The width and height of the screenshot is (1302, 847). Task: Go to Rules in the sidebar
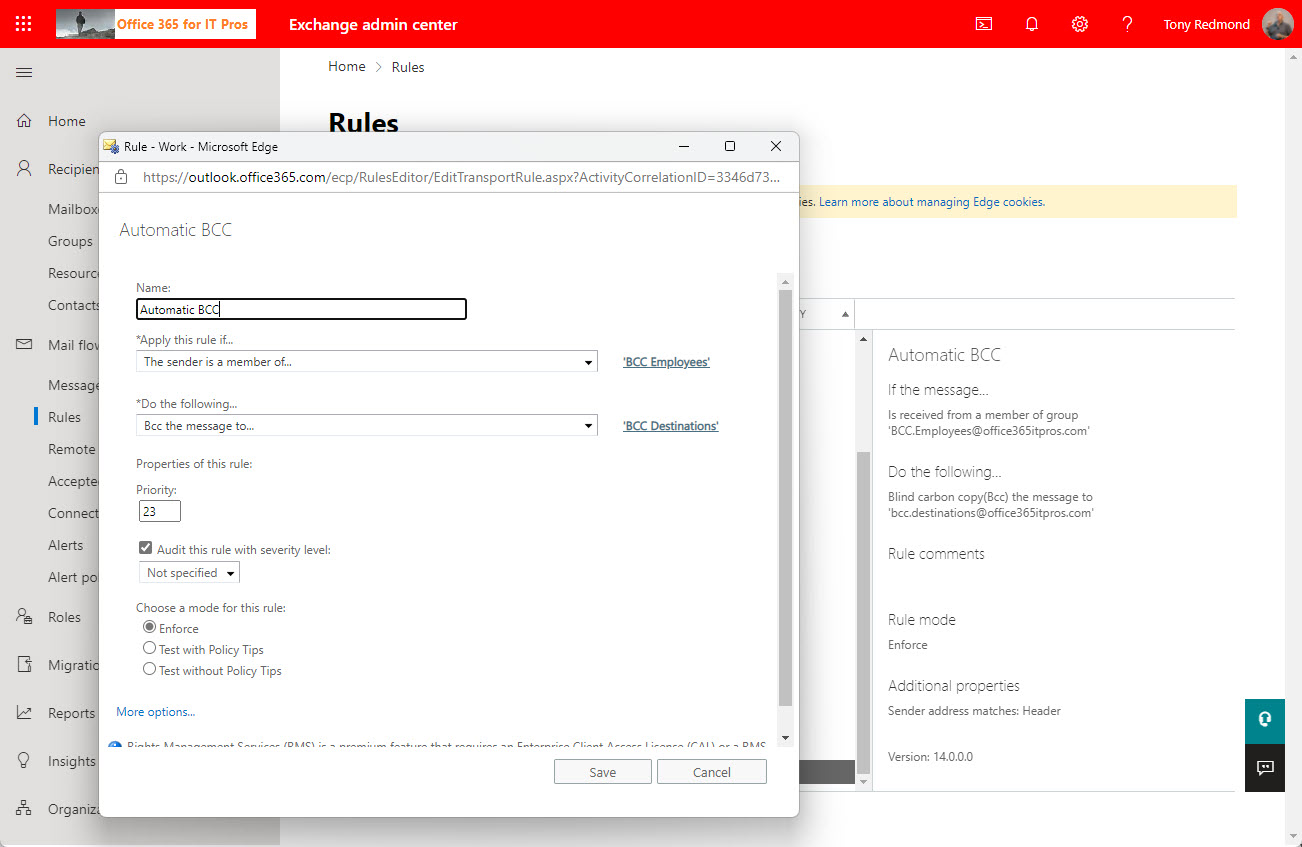coord(64,417)
